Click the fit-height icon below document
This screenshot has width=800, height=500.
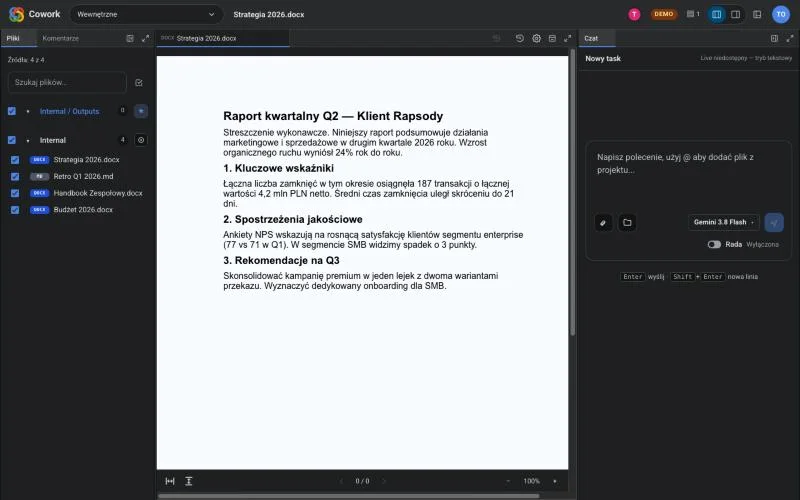189,481
